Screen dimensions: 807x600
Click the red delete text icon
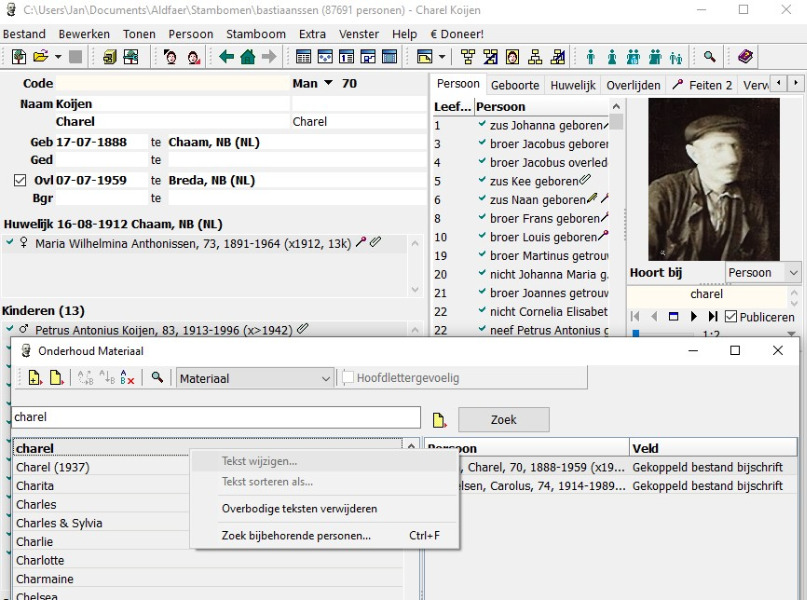point(126,379)
